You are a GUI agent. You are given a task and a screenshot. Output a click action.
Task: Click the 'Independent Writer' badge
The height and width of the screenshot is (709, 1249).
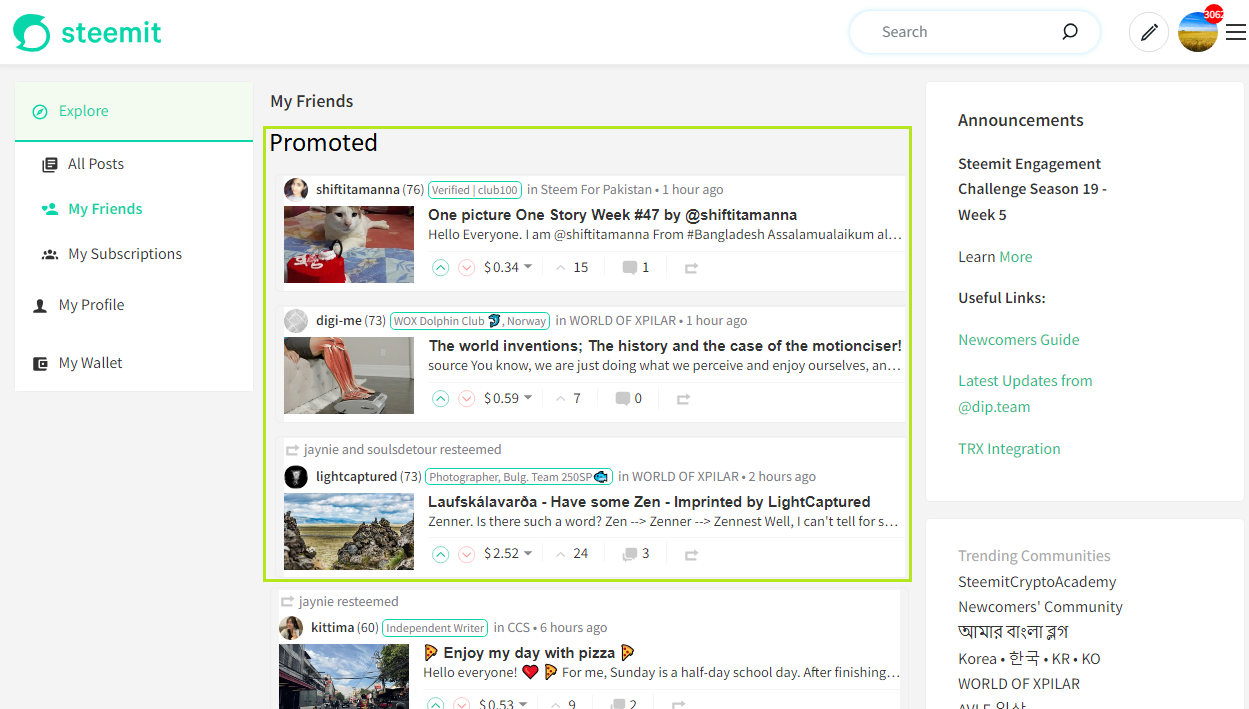435,628
